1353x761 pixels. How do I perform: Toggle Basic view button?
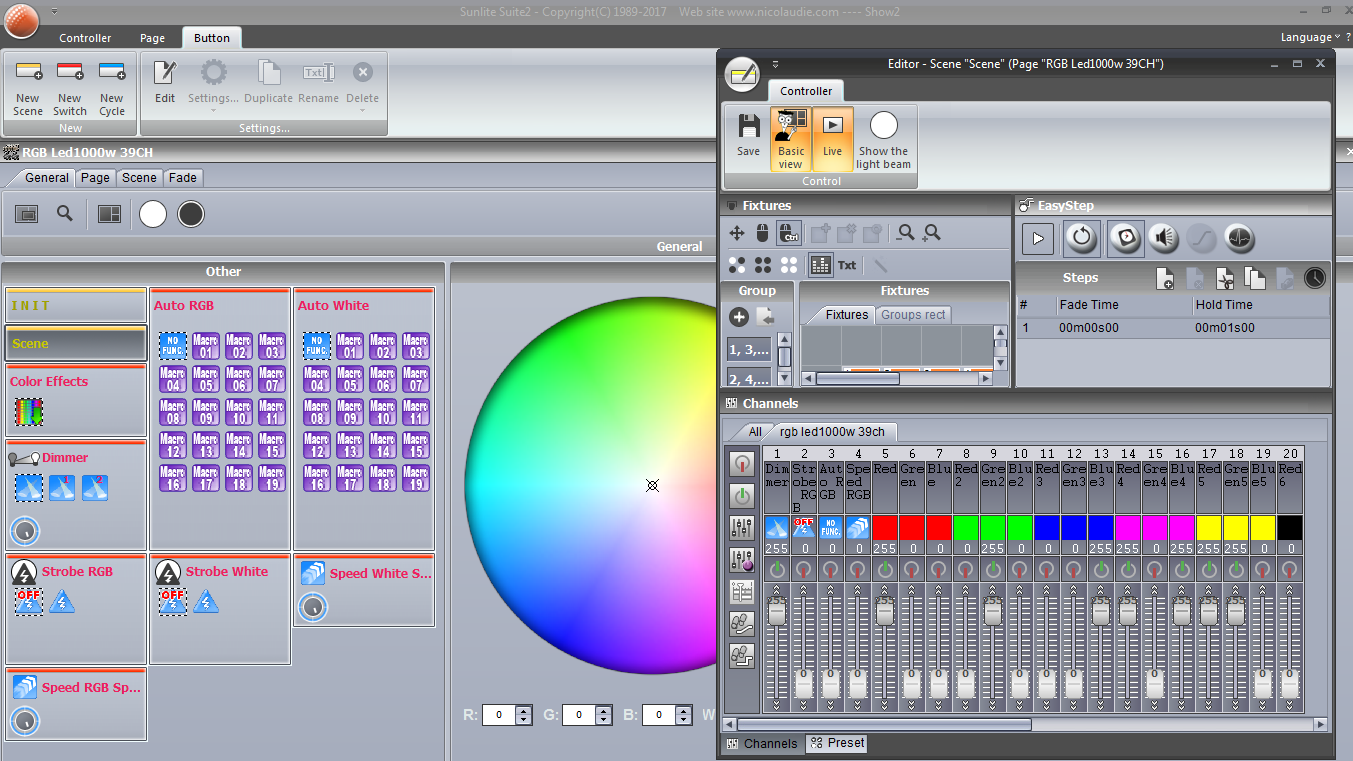791,128
